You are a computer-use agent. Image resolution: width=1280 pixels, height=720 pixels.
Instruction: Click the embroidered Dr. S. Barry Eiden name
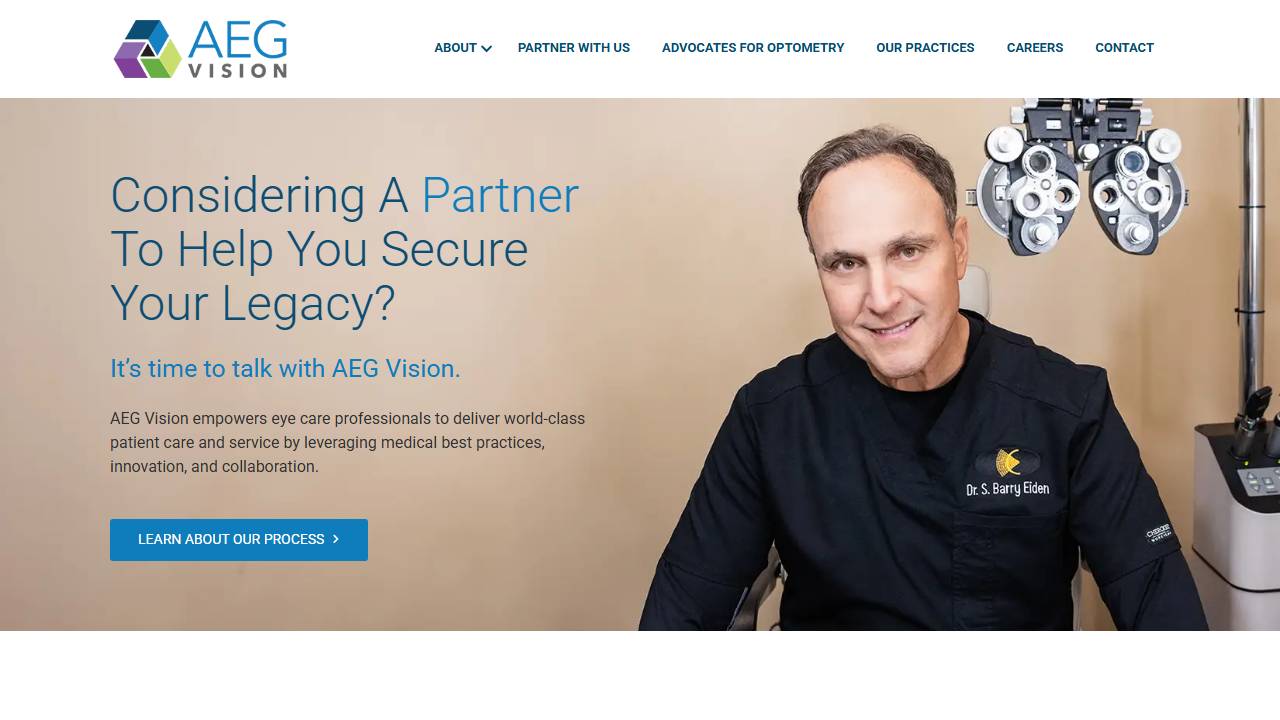(1007, 489)
